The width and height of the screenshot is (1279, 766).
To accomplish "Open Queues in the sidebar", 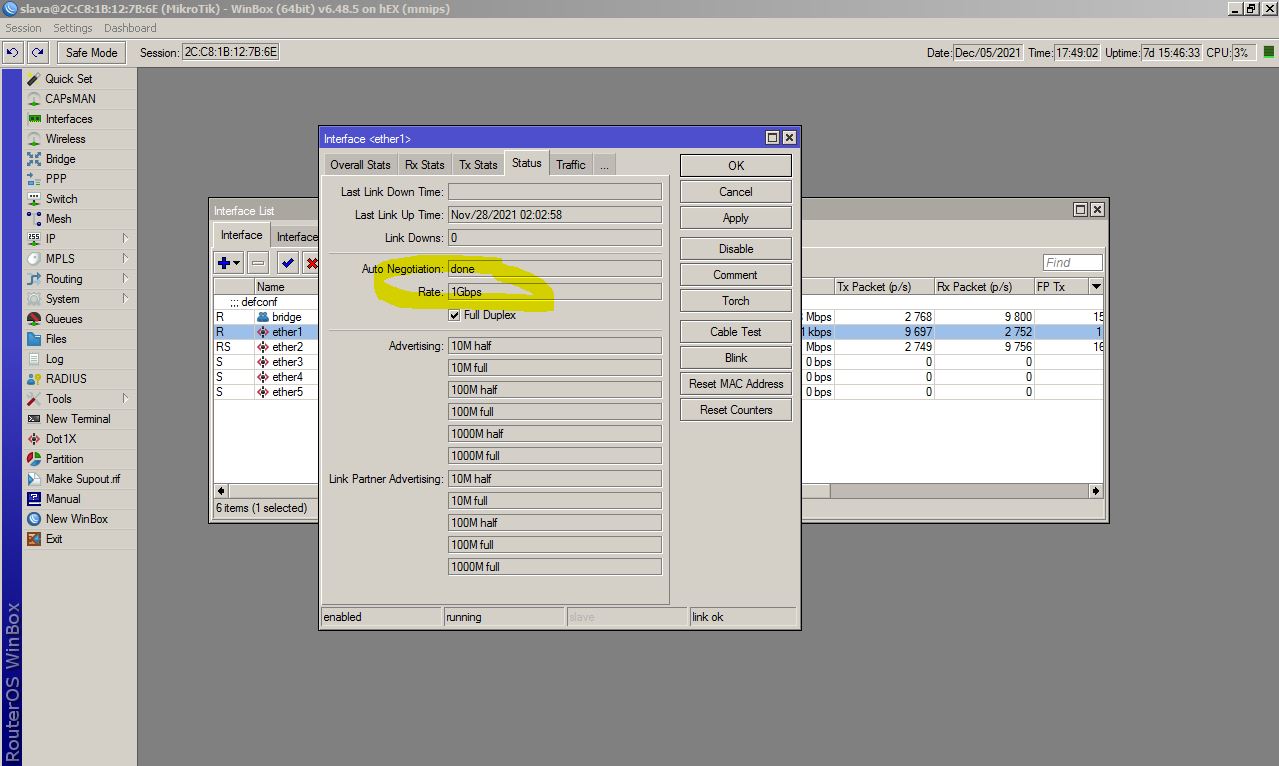I will pos(63,319).
